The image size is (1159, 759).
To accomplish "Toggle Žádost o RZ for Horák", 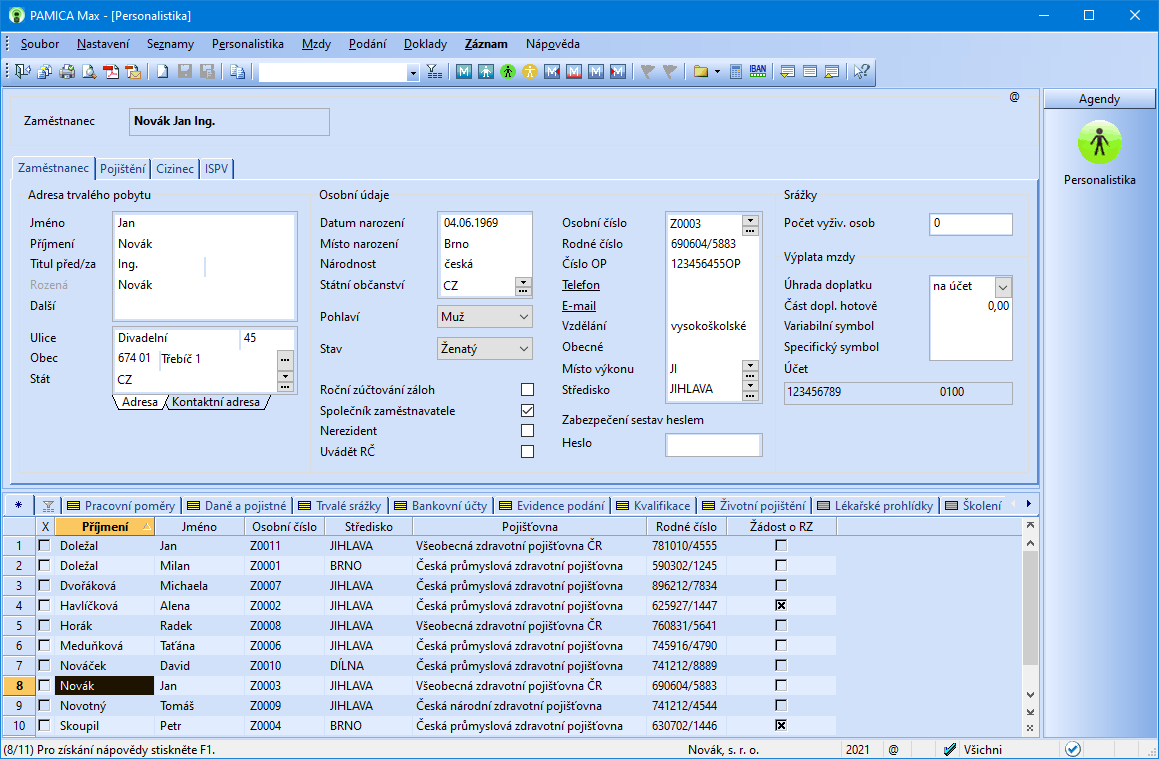I will pos(781,625).
